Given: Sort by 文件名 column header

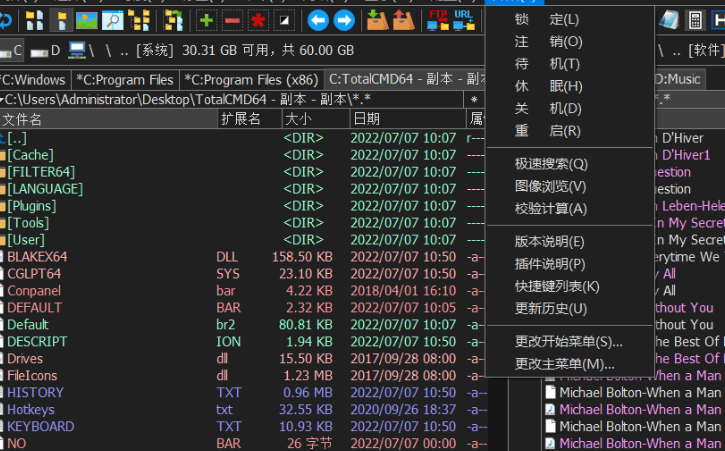Looking at the screenshot, I should 109,119.
